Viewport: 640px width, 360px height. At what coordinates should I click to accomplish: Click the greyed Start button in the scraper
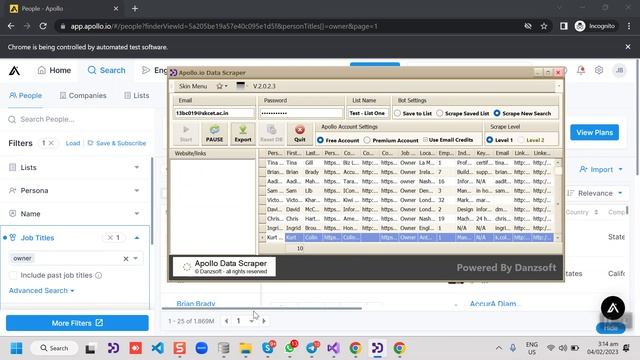click(x=186, y=133)
